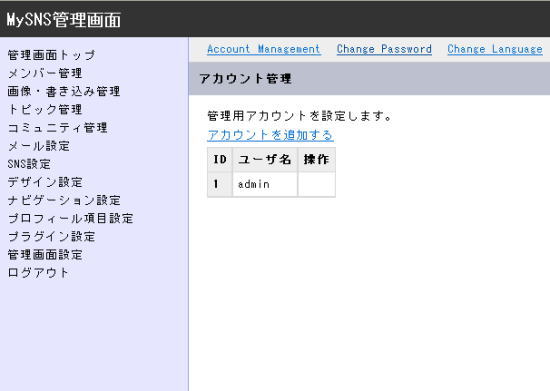Click the アカウント管理 section heading
Viewport: 550px width, 391px height.
246,79
